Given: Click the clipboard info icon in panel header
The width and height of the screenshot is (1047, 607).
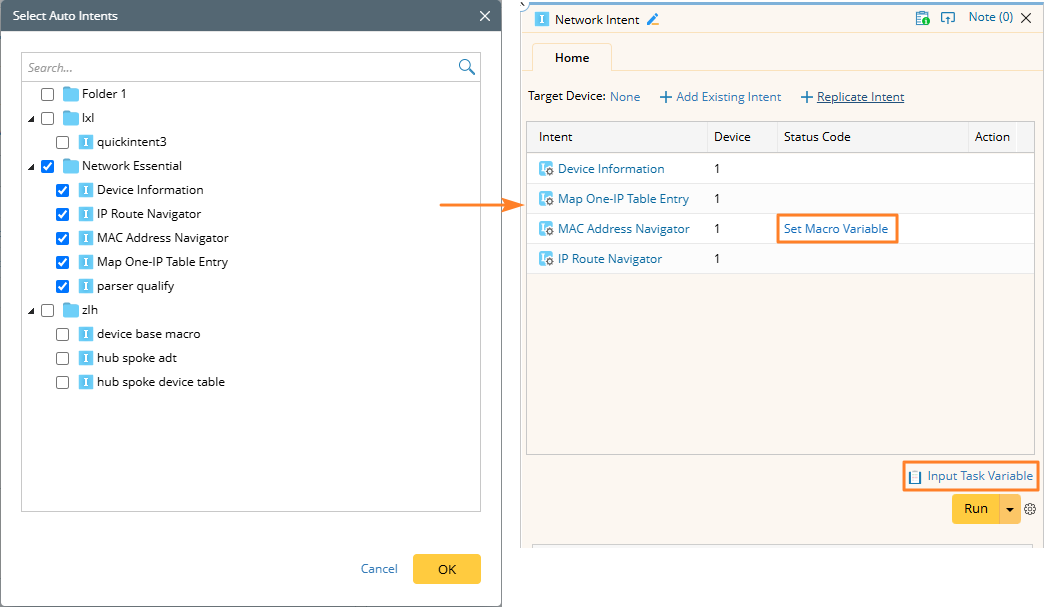Looking at the screenshot, I should [922, 18].
